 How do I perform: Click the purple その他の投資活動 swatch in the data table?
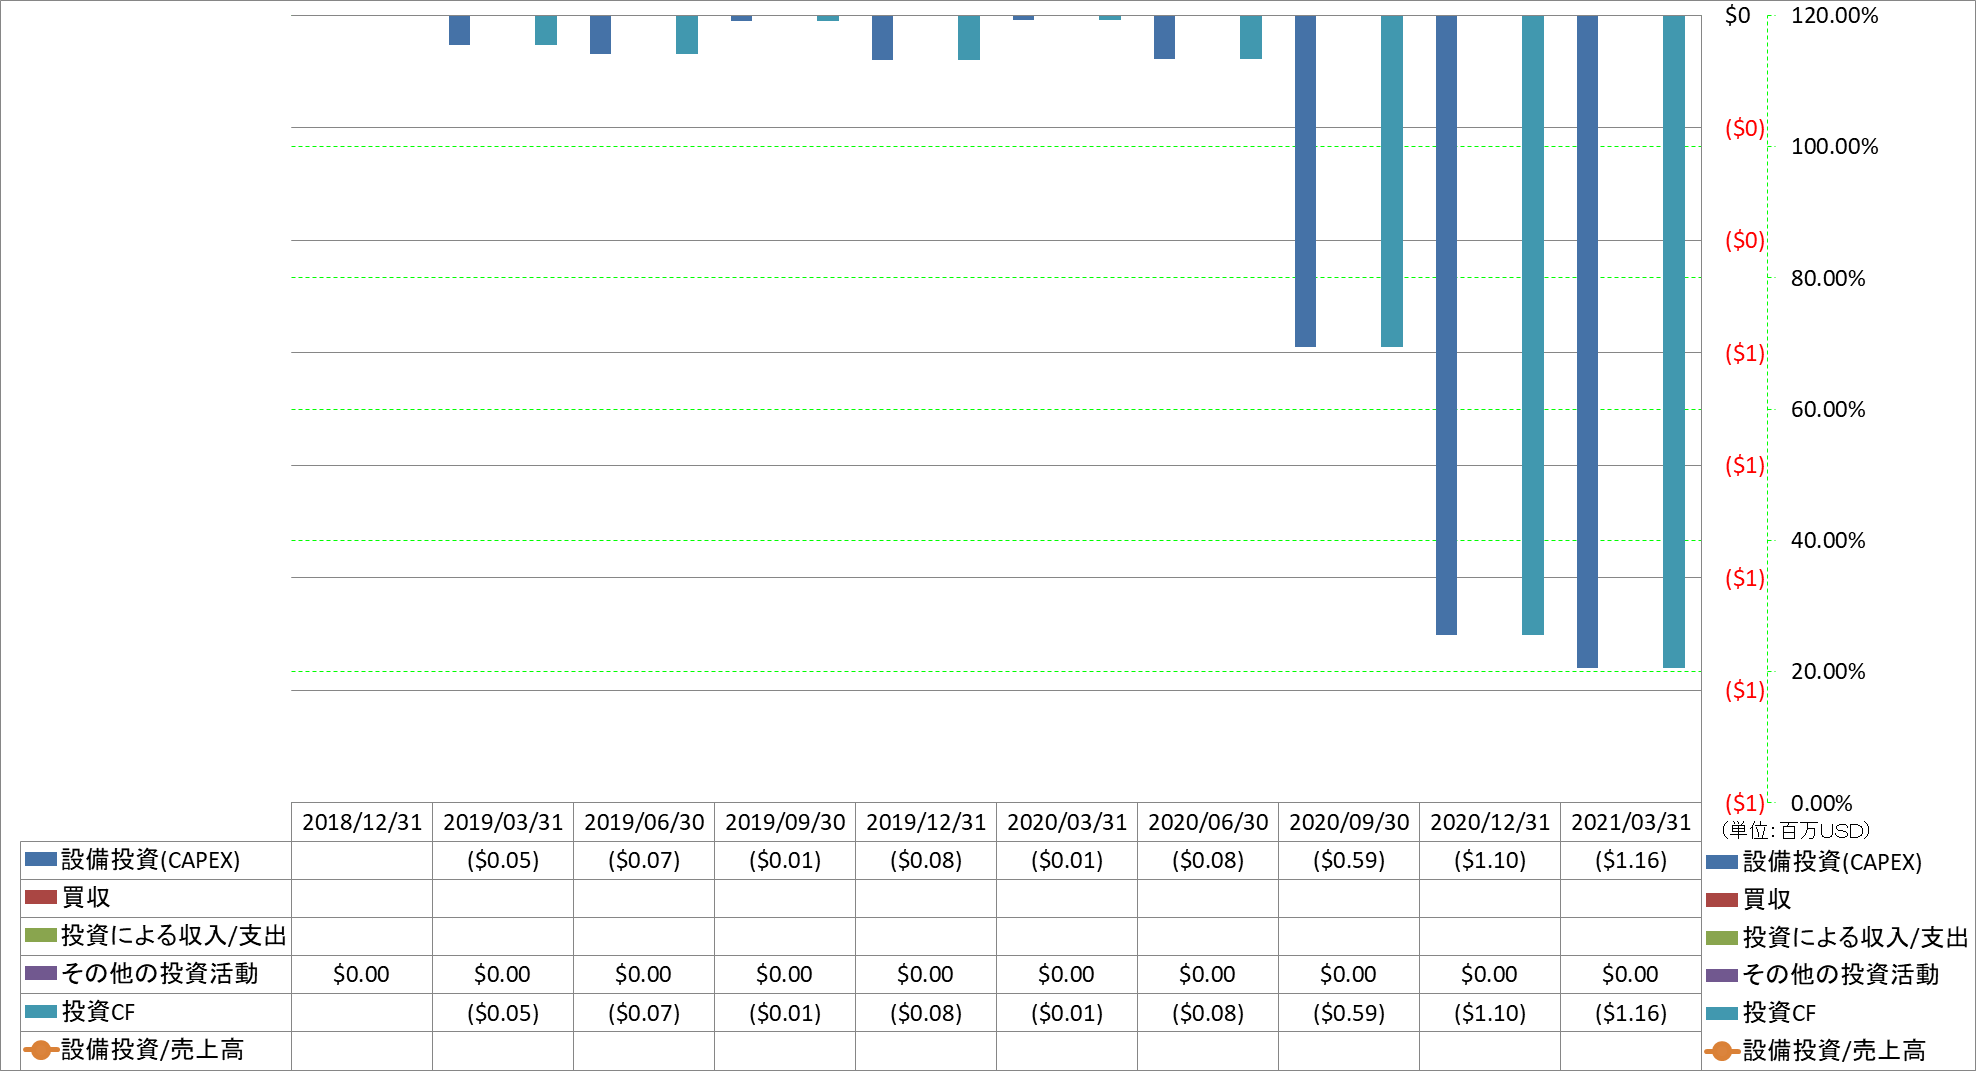point(41,973)
